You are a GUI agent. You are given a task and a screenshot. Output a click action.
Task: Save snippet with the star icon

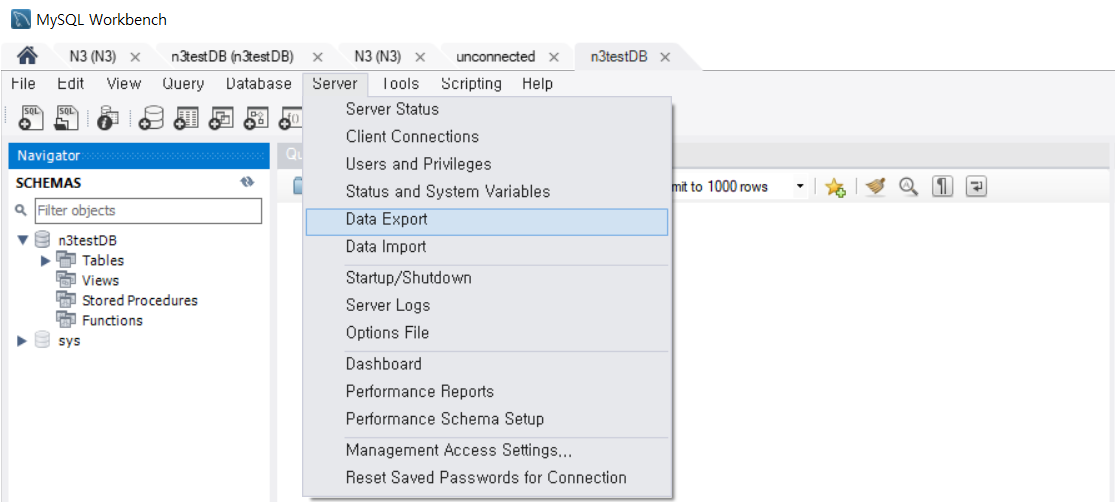tap(835, 187)
